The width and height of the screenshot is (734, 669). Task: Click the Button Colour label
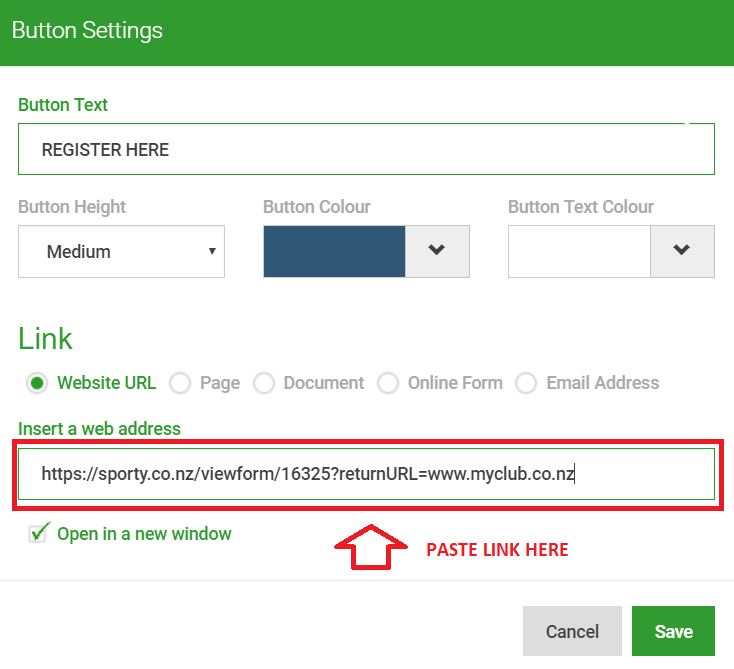(x=317, y=207)
